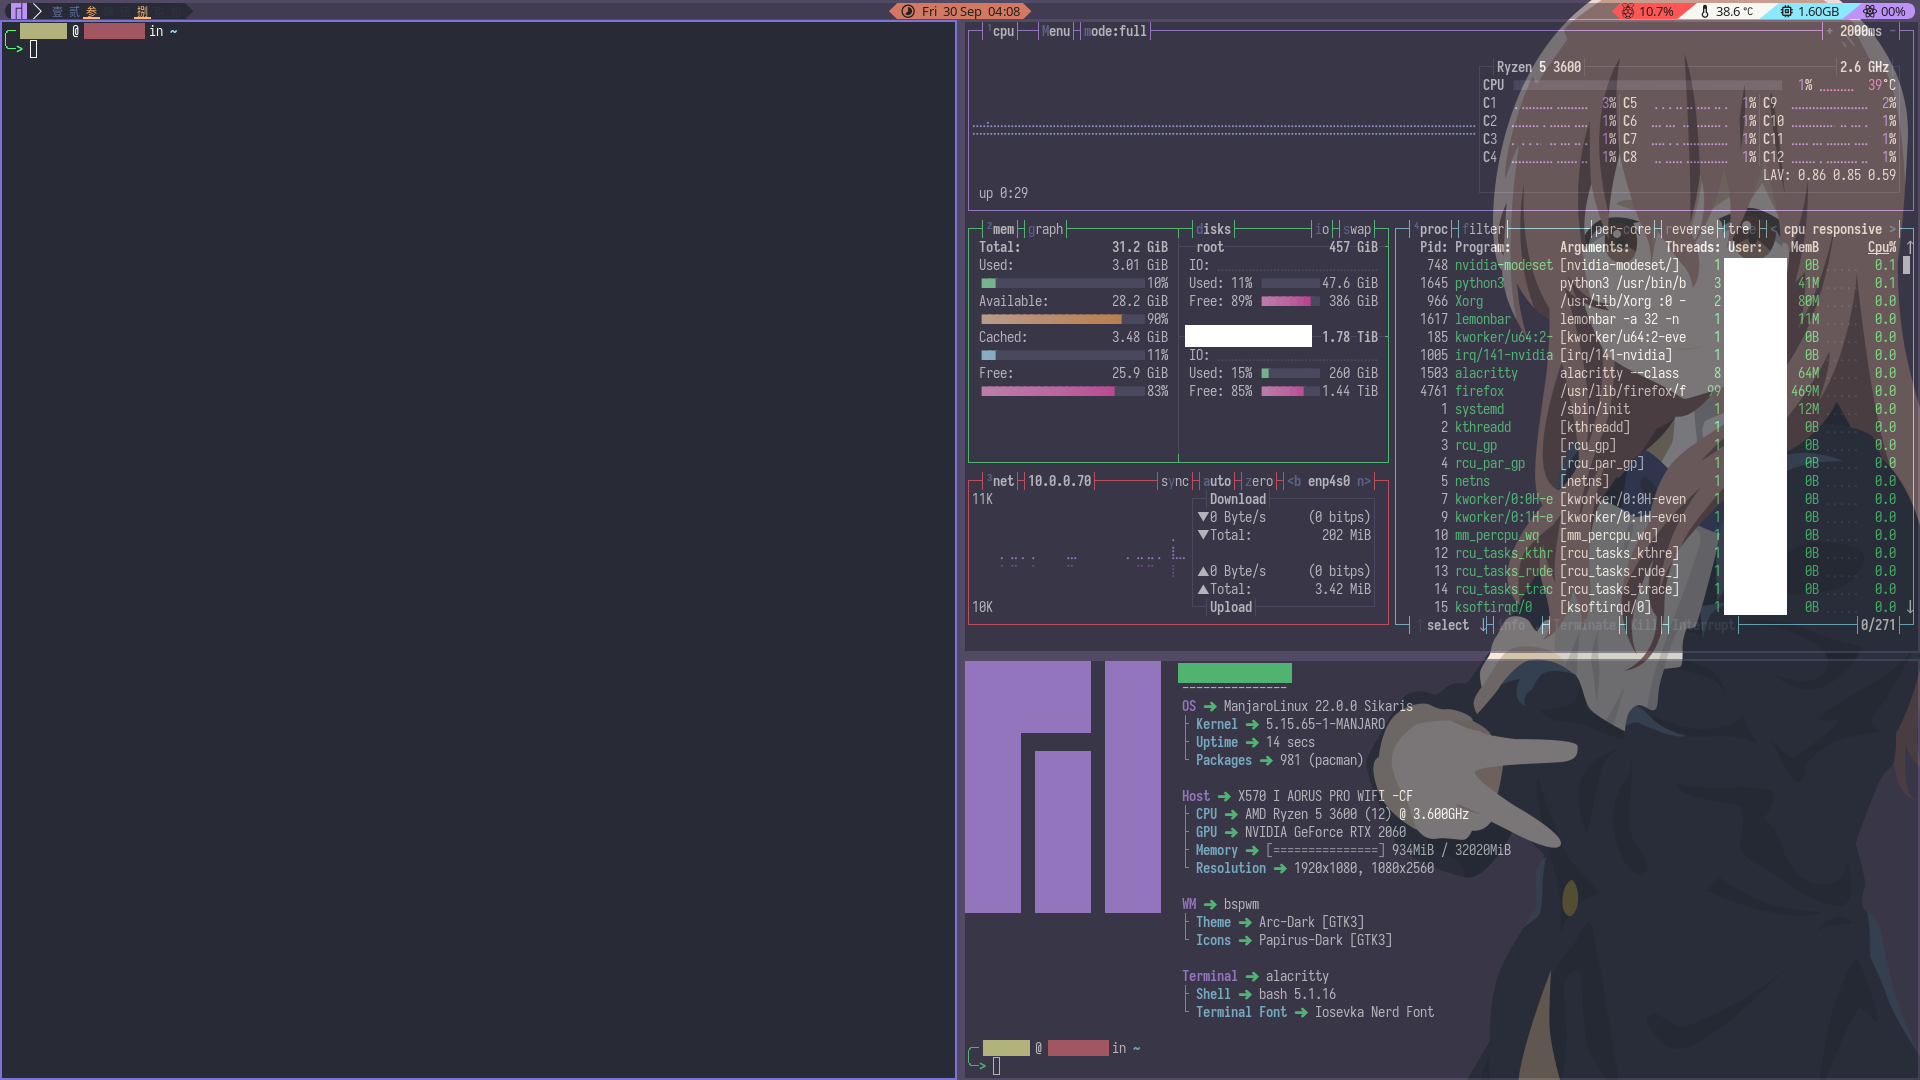Screen dimensions: 1920x1080
Task: Click the clock icon beside the date
Action: point(908,12)
